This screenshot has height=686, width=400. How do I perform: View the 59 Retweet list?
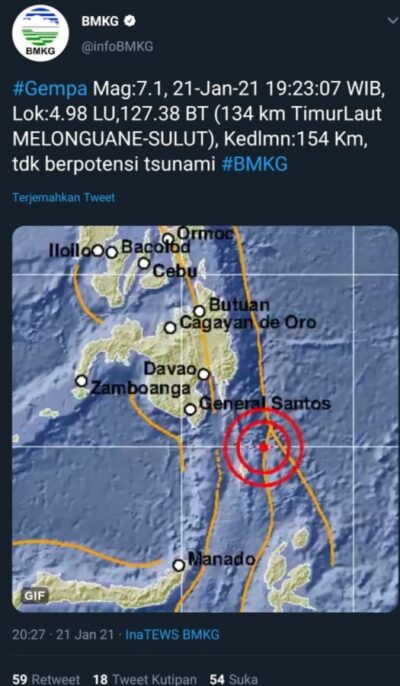(x=46, y=679)
